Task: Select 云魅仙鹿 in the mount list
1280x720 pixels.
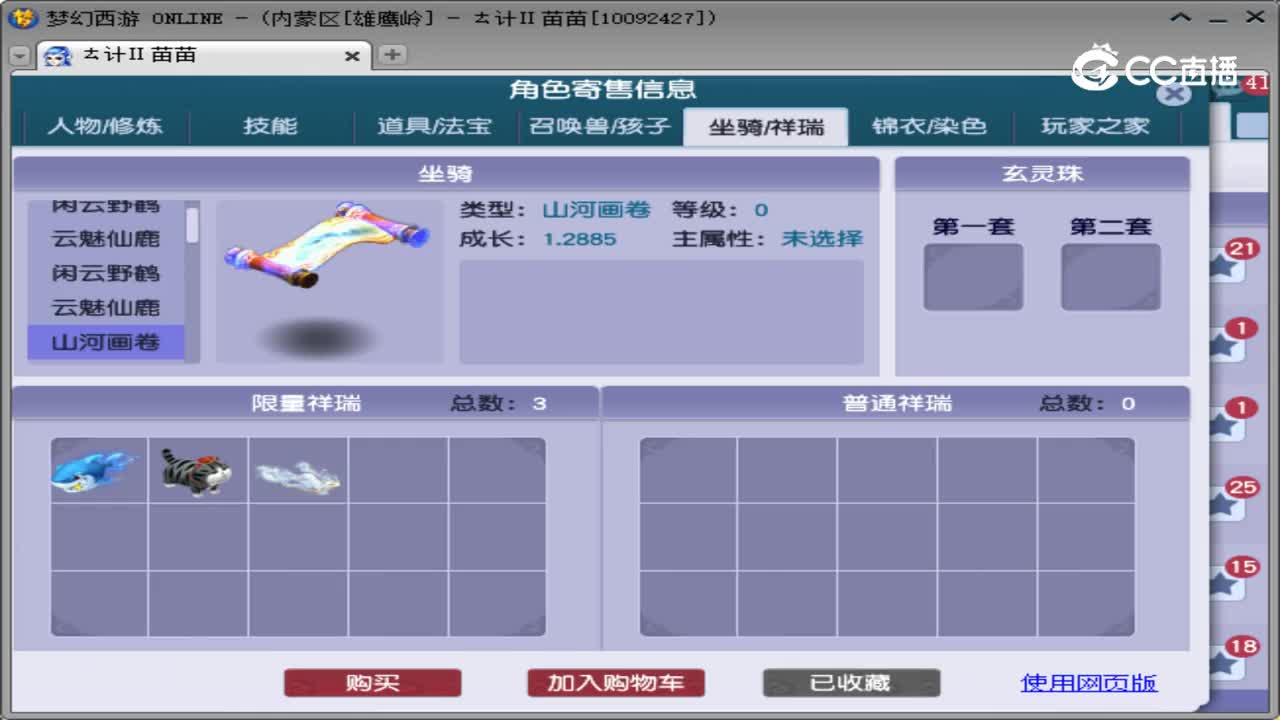Action: (105, 238)
